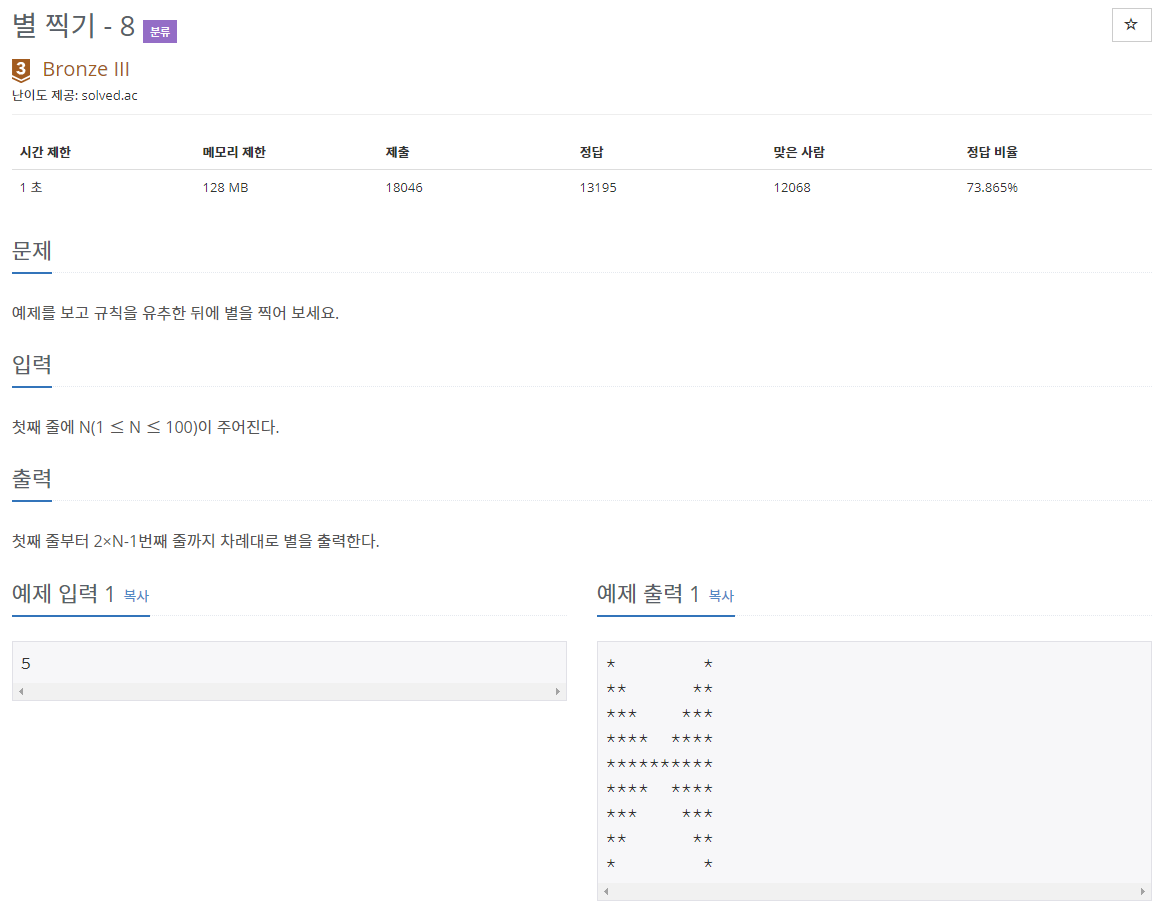Click the 문제 section heading
The height and width of the screenshot is (919, 1166).
tap(32, 251)
